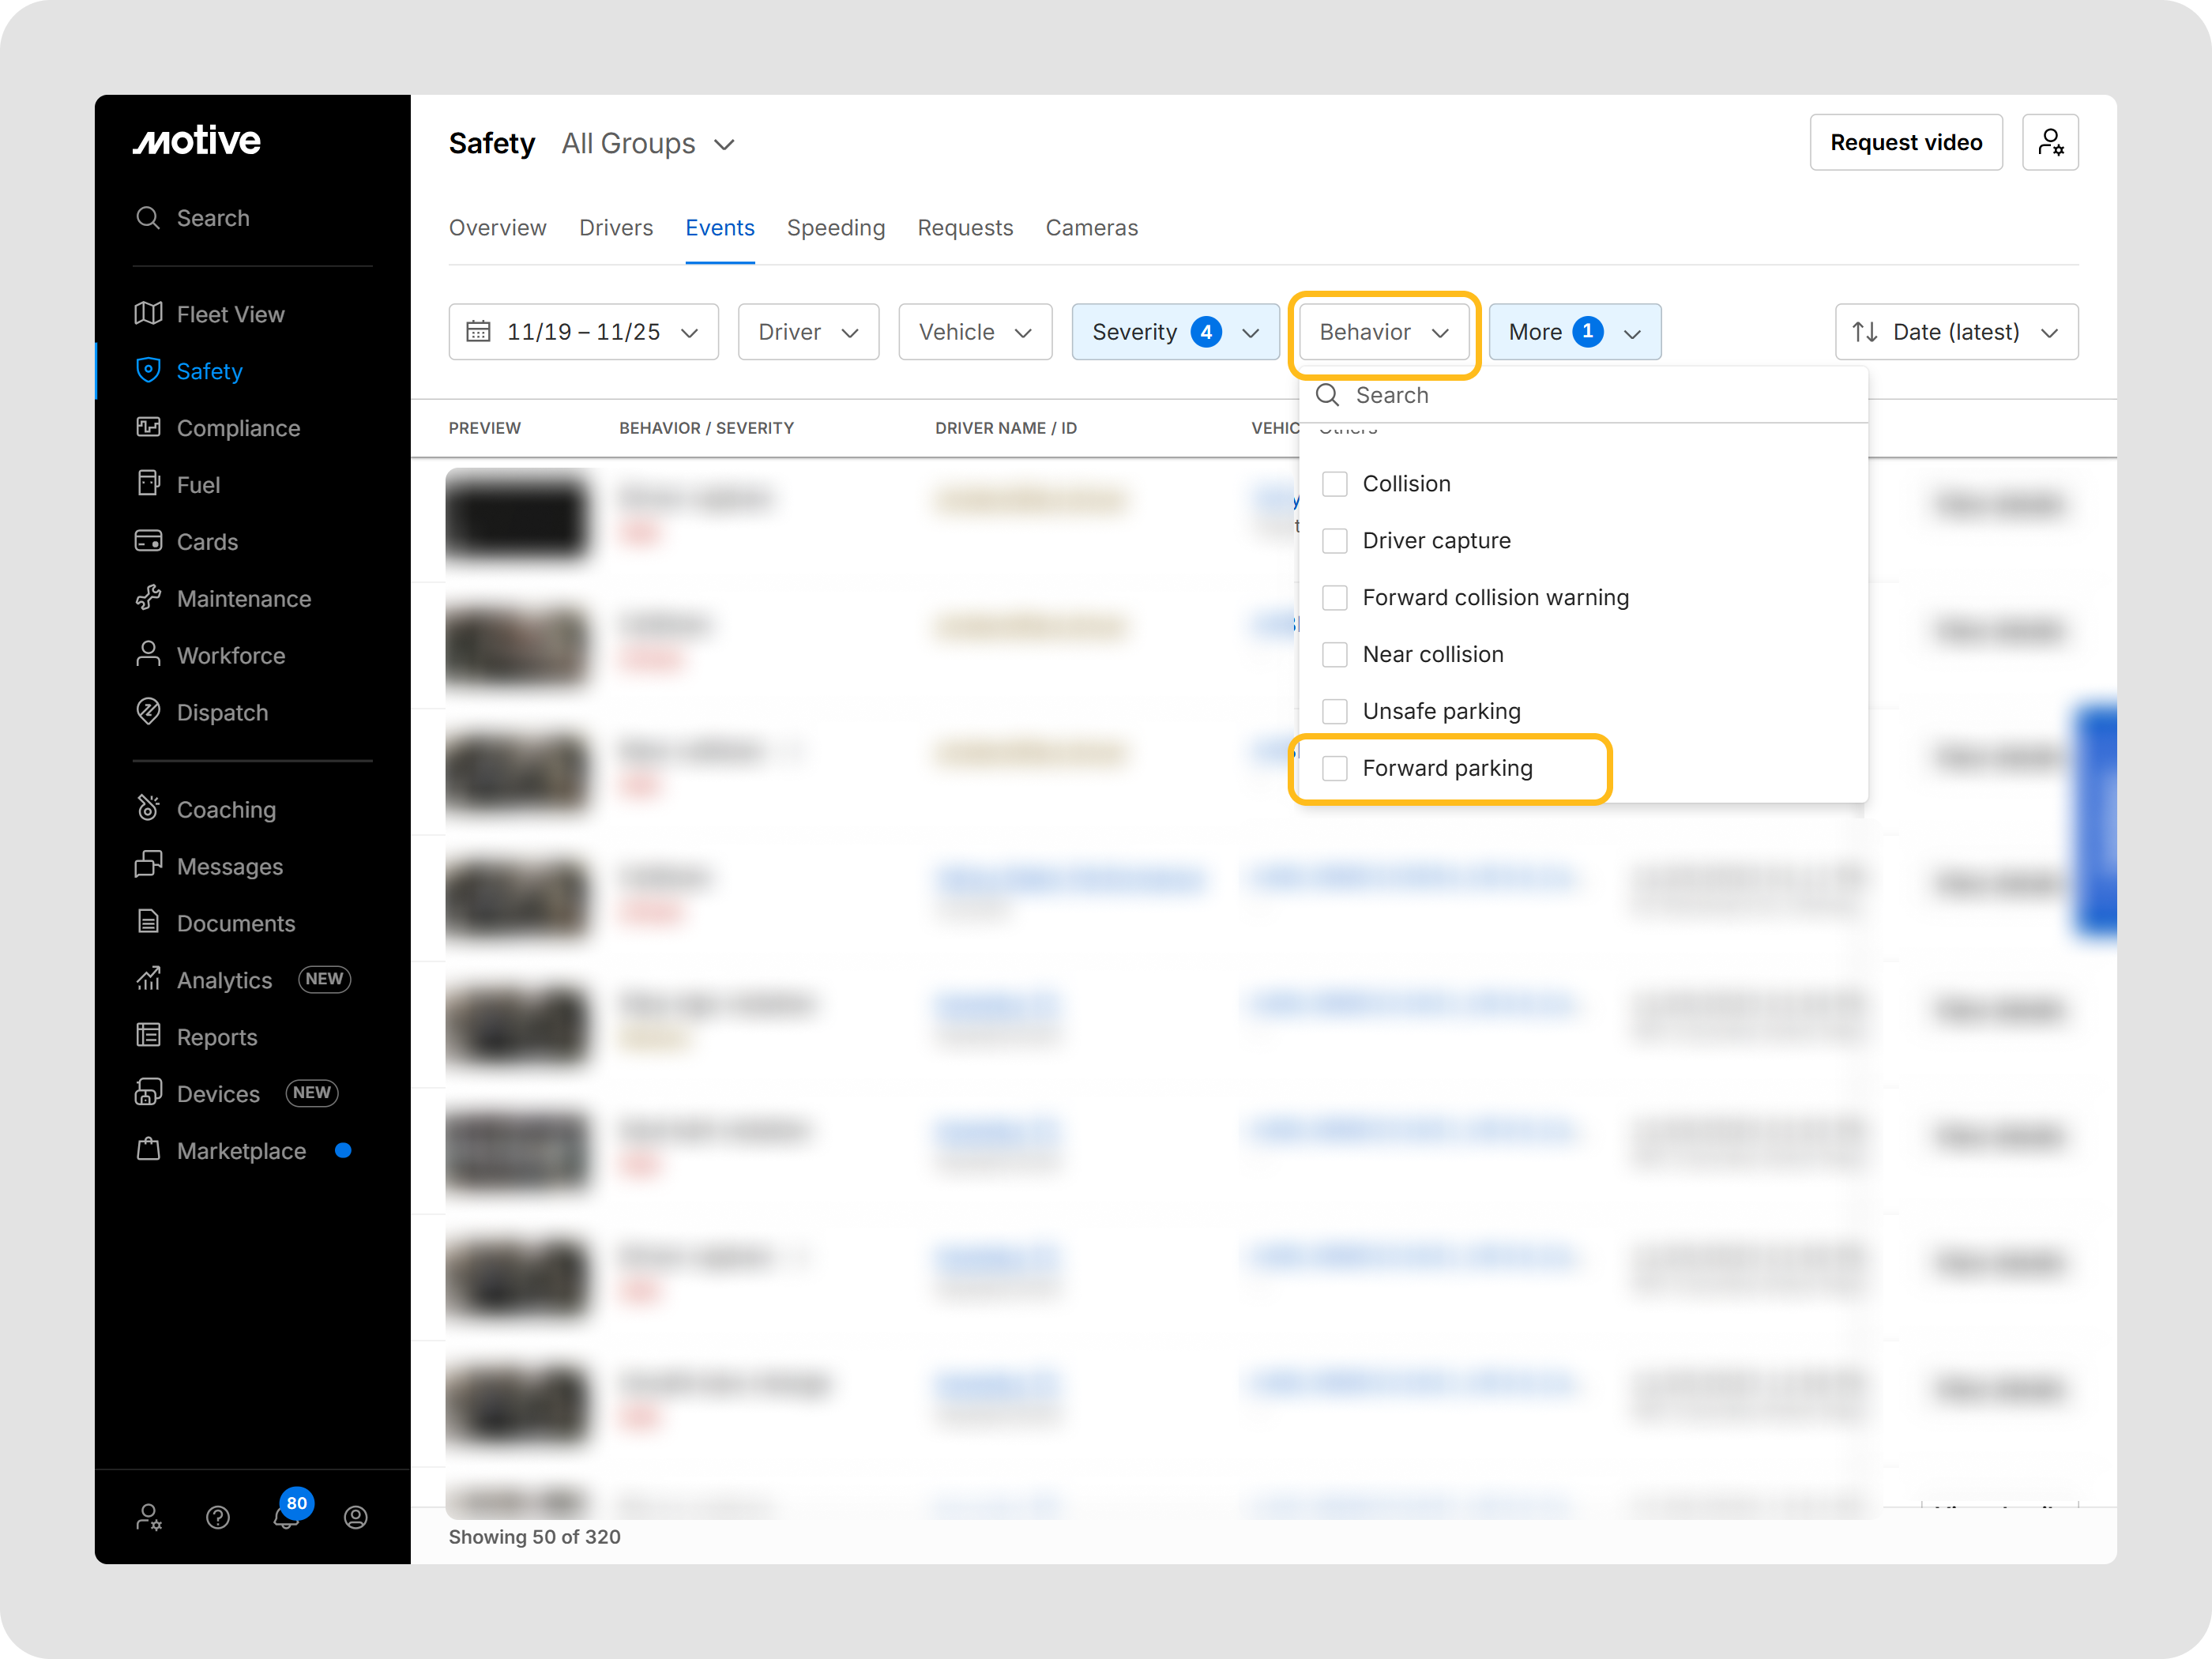Tick the Near collision checkbox
Screen dimensions: 2212x1659
(x=1334, y=654)
